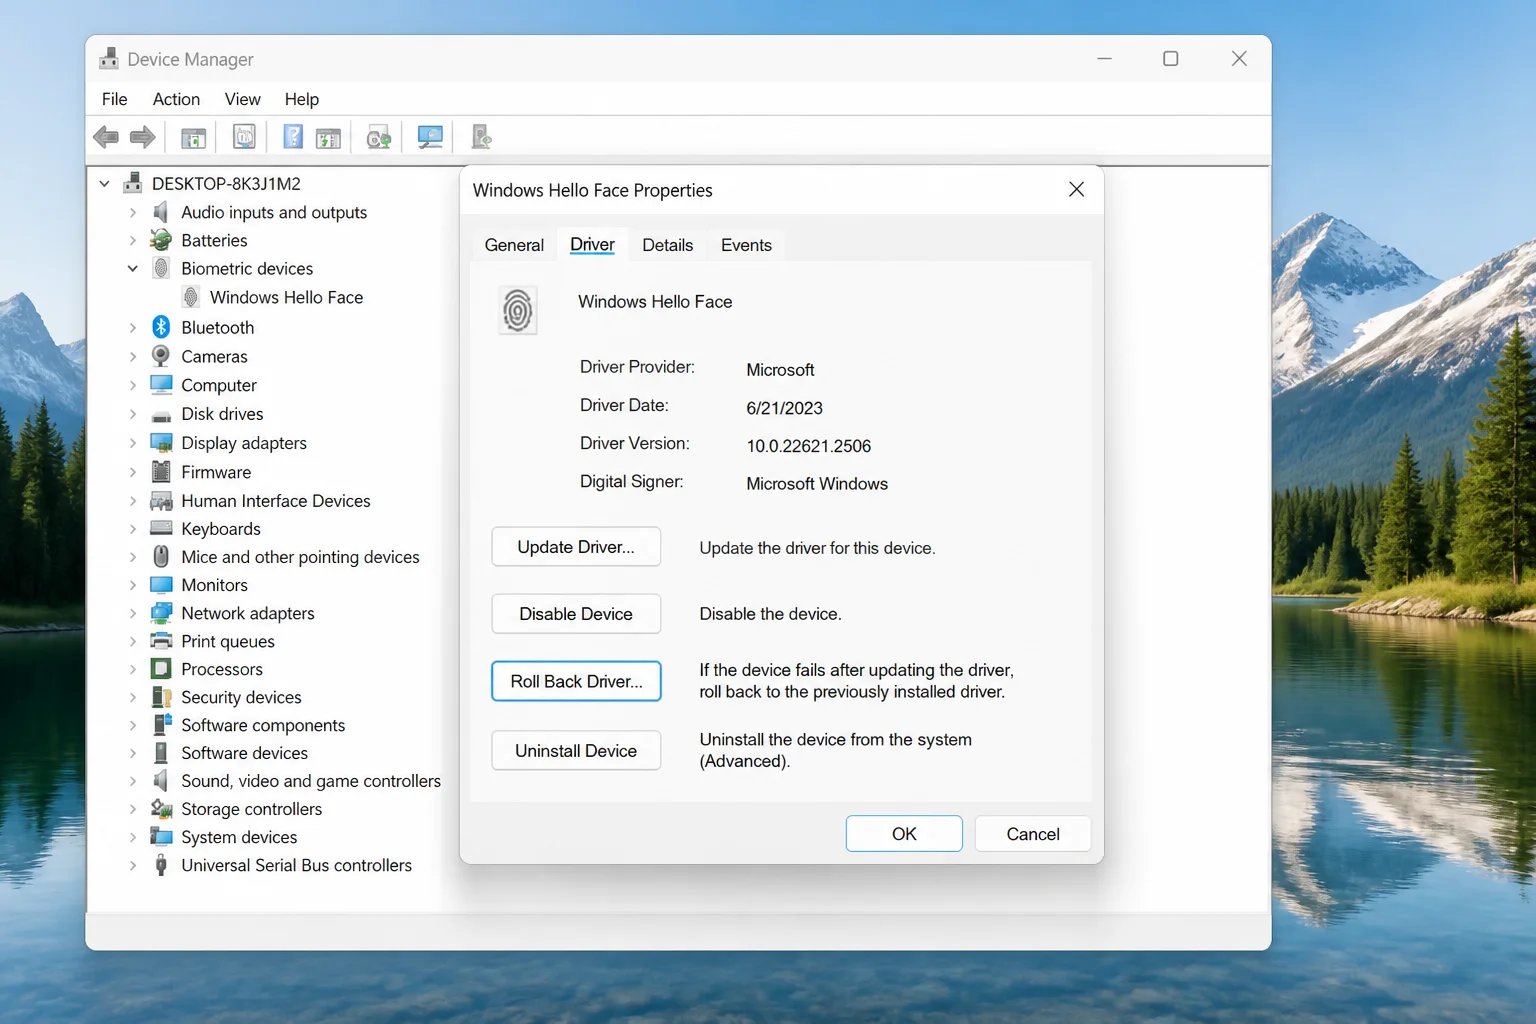1536x1024 pixels.
Task: Select the Cameras tree label
Action: click(214, 356)
